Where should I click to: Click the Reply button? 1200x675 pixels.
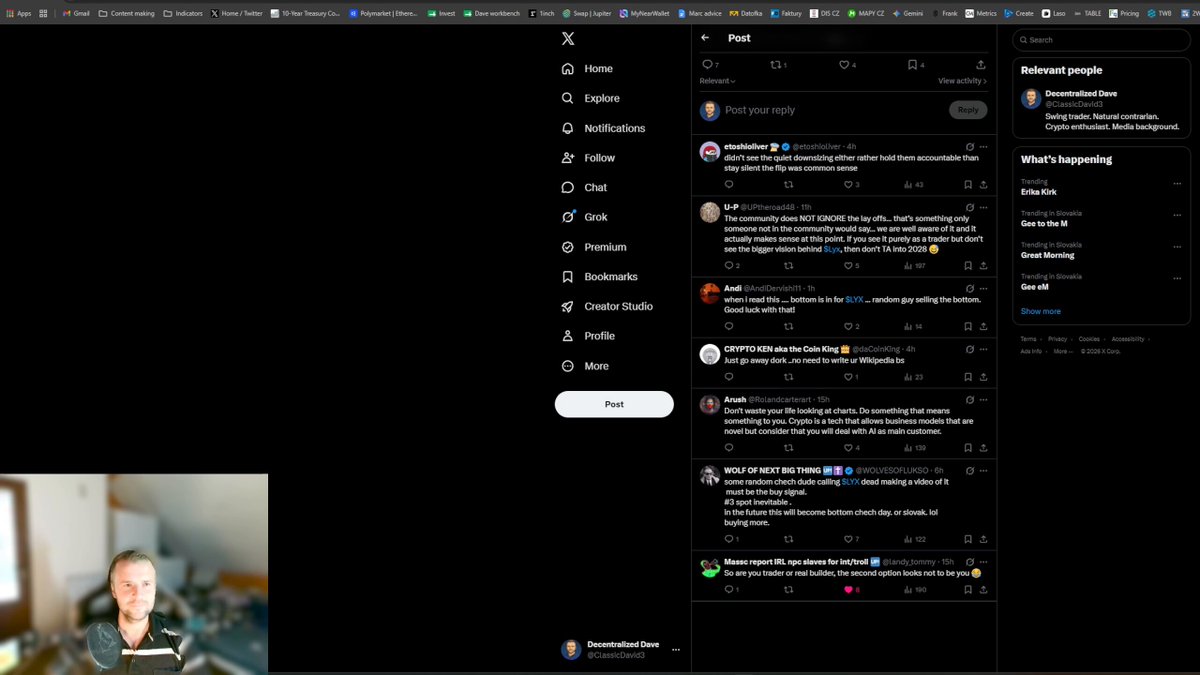[x=968, y=110]
